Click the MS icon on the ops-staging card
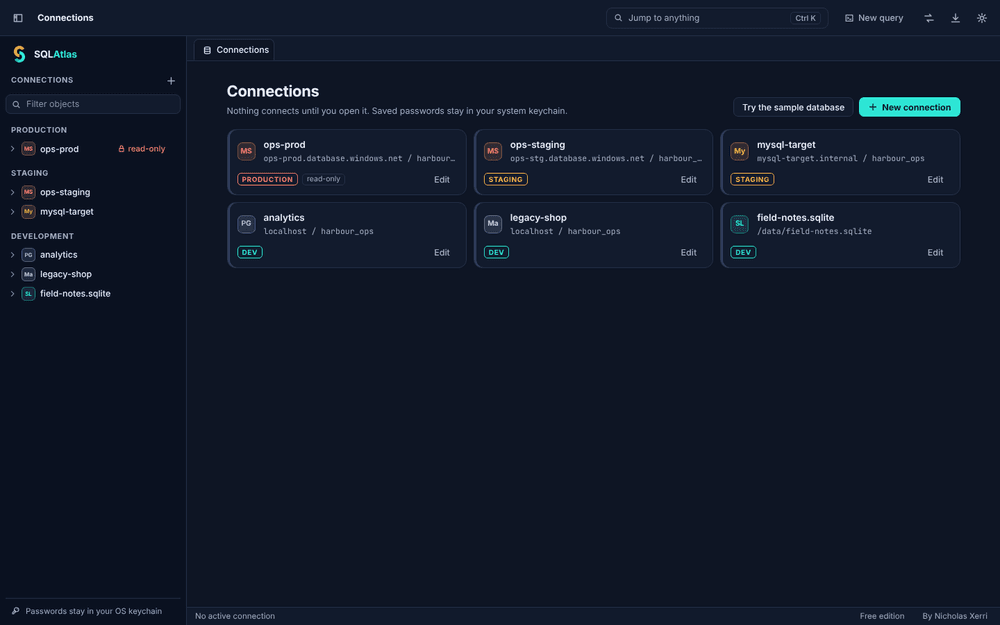The width and height of the screenshot is (1000, 625). (492, 151)
